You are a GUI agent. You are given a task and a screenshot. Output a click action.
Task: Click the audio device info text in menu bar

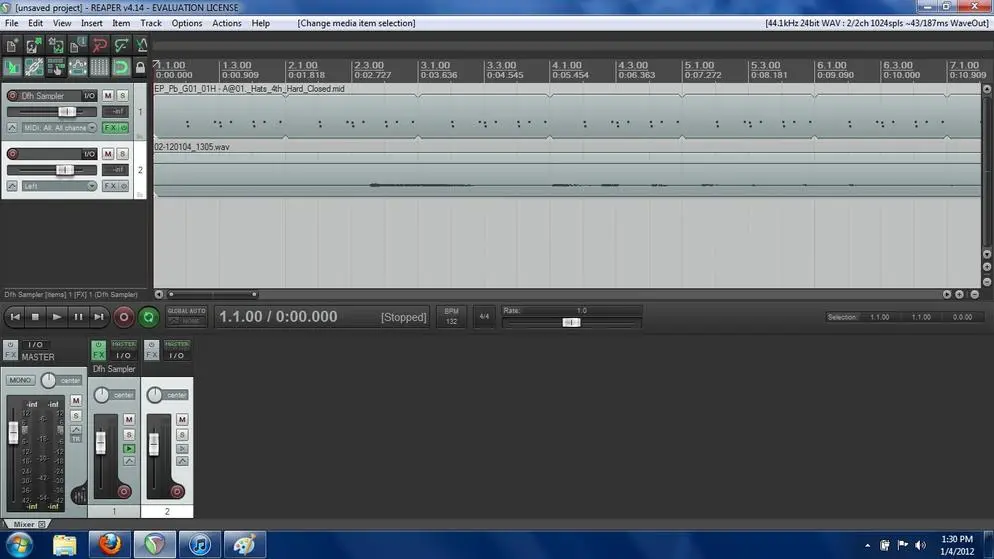click(877, 23)
